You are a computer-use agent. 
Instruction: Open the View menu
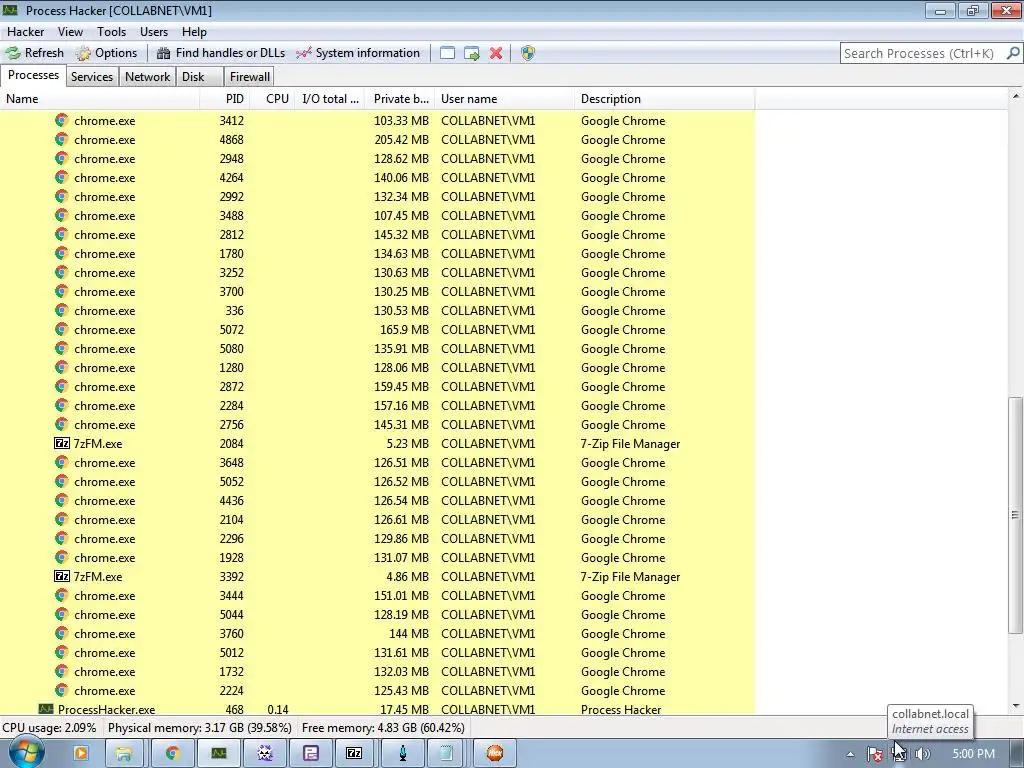[70, 31]
